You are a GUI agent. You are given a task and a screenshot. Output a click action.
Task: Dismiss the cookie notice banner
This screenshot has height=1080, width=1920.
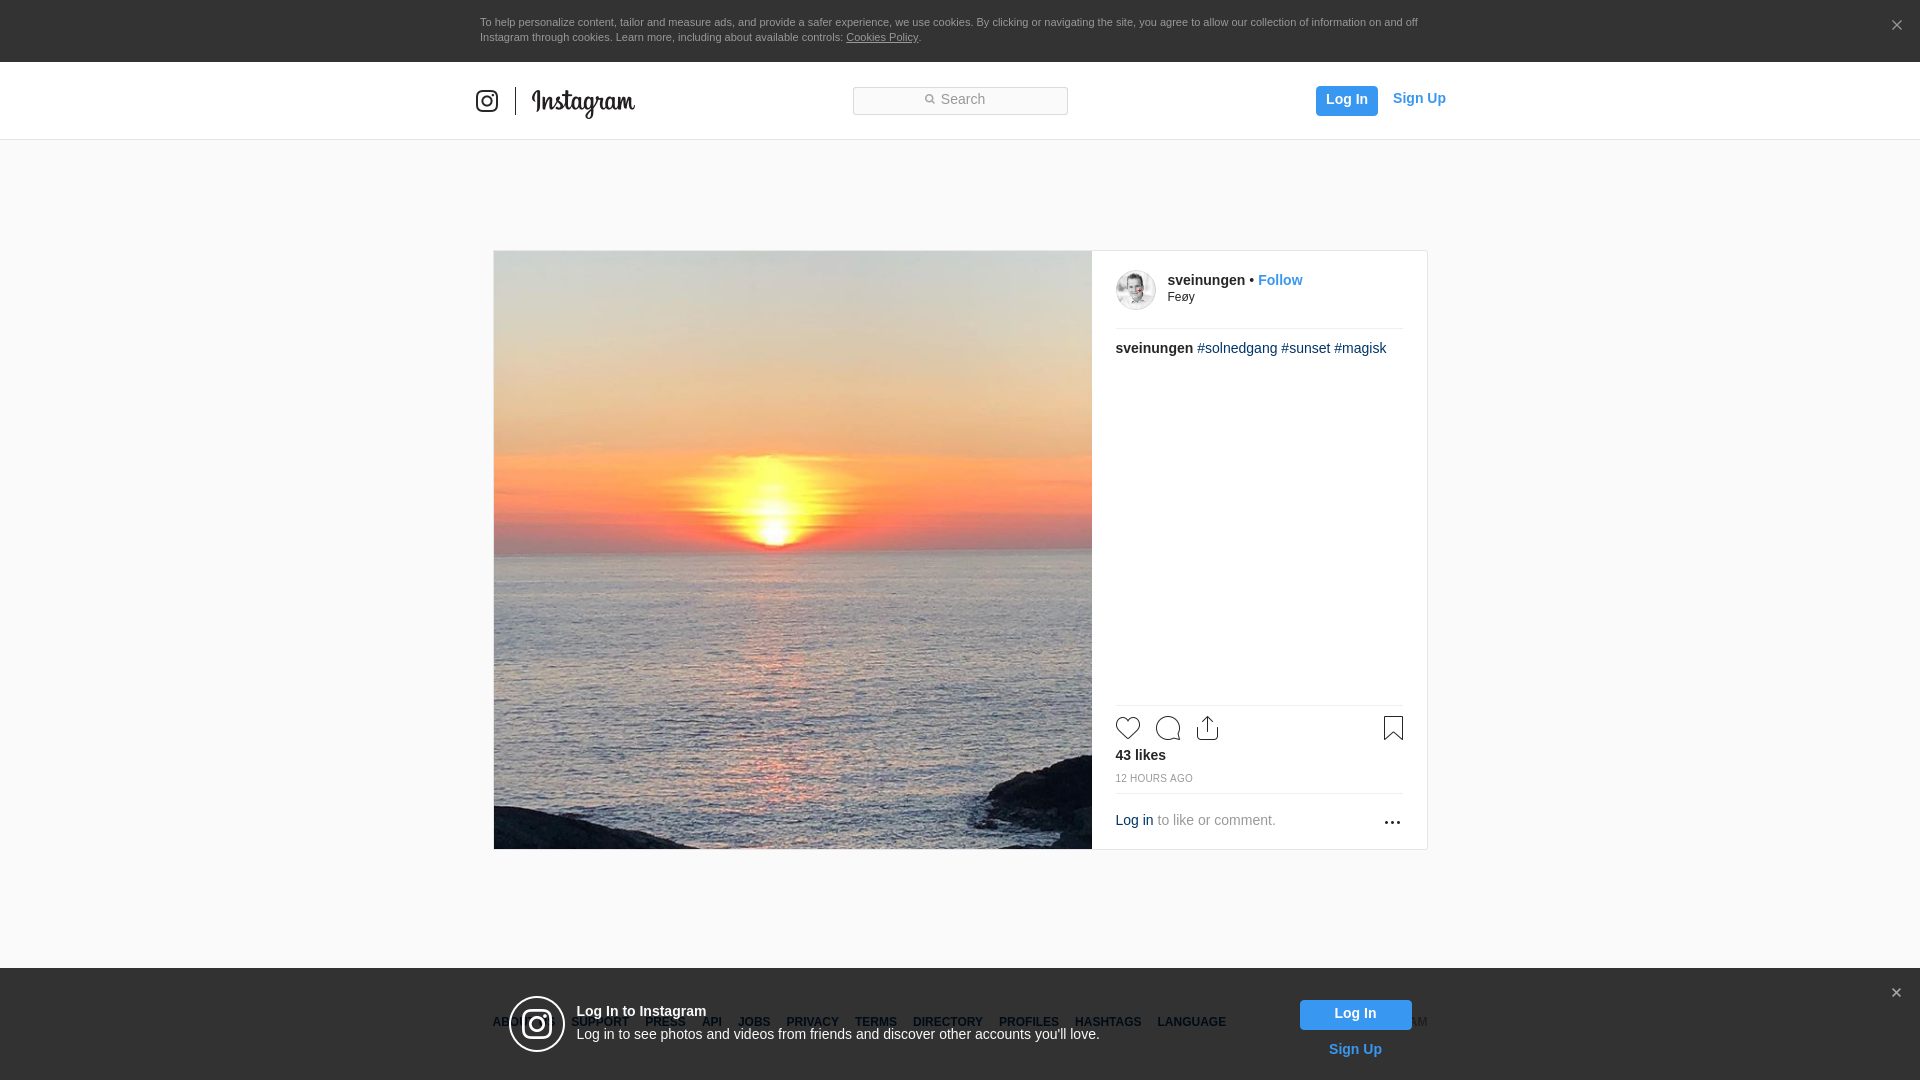1896,26
